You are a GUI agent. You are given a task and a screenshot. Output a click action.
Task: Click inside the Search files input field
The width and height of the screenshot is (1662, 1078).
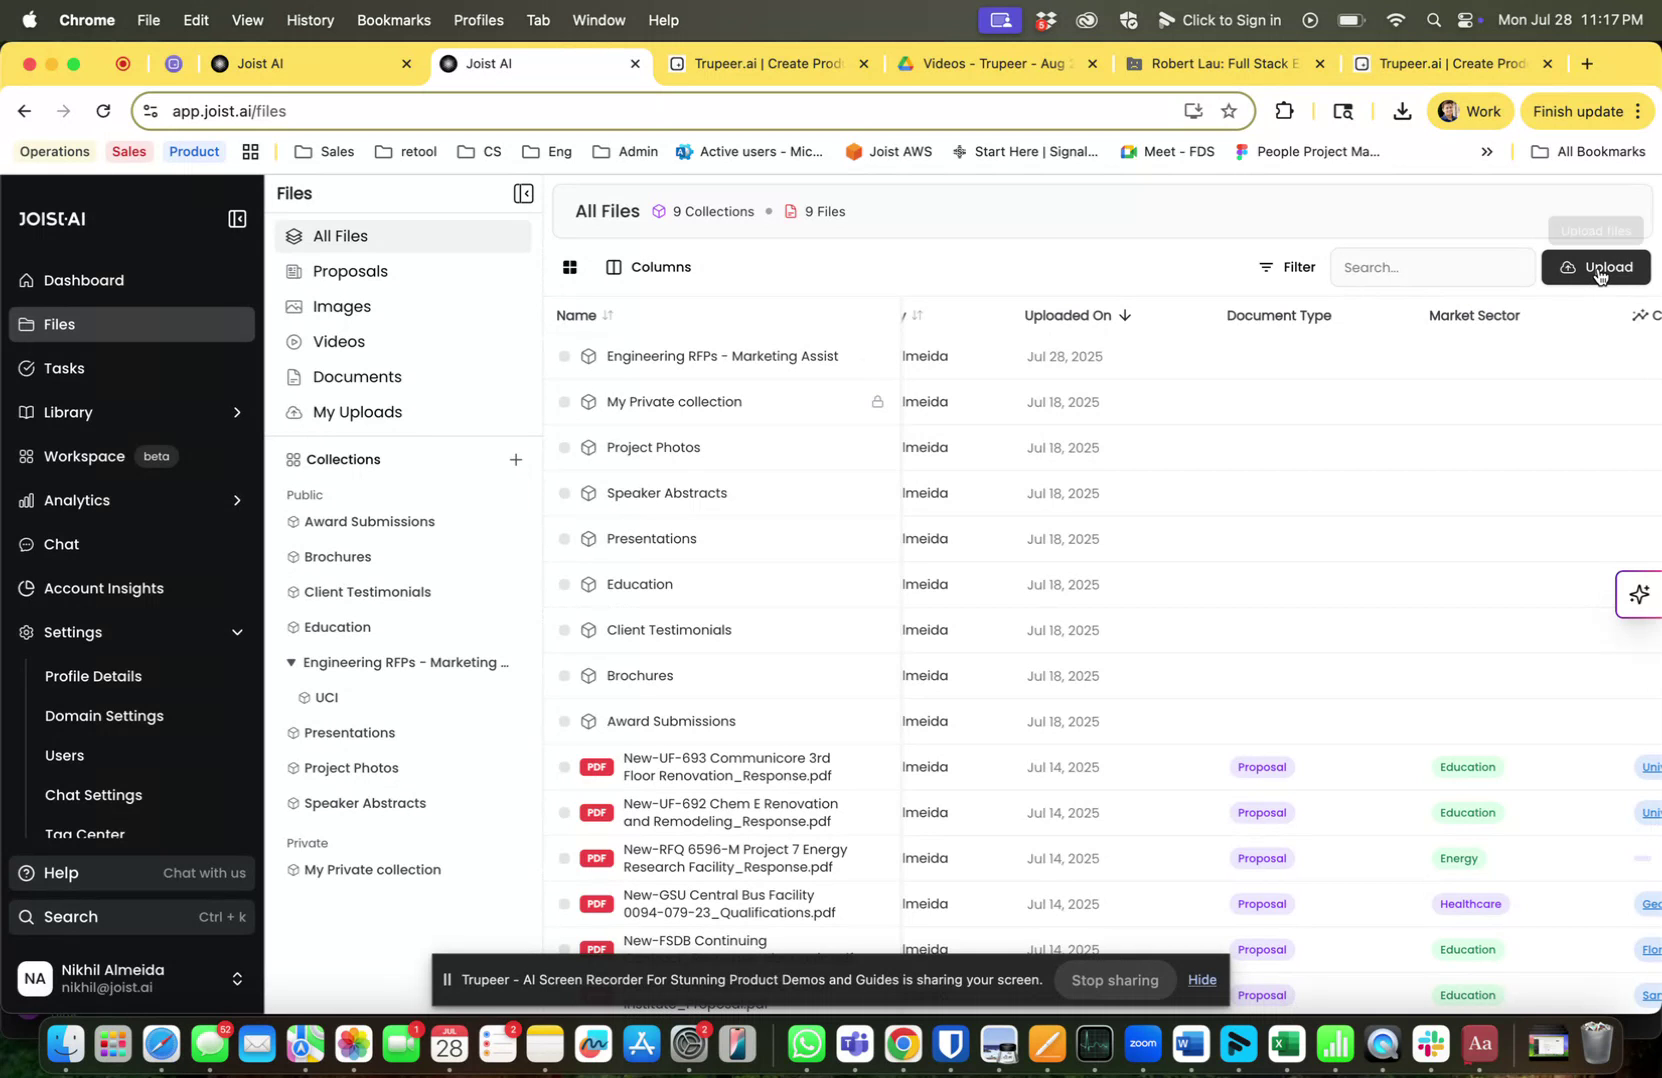pyautogui.click(x=1432, y=267)
